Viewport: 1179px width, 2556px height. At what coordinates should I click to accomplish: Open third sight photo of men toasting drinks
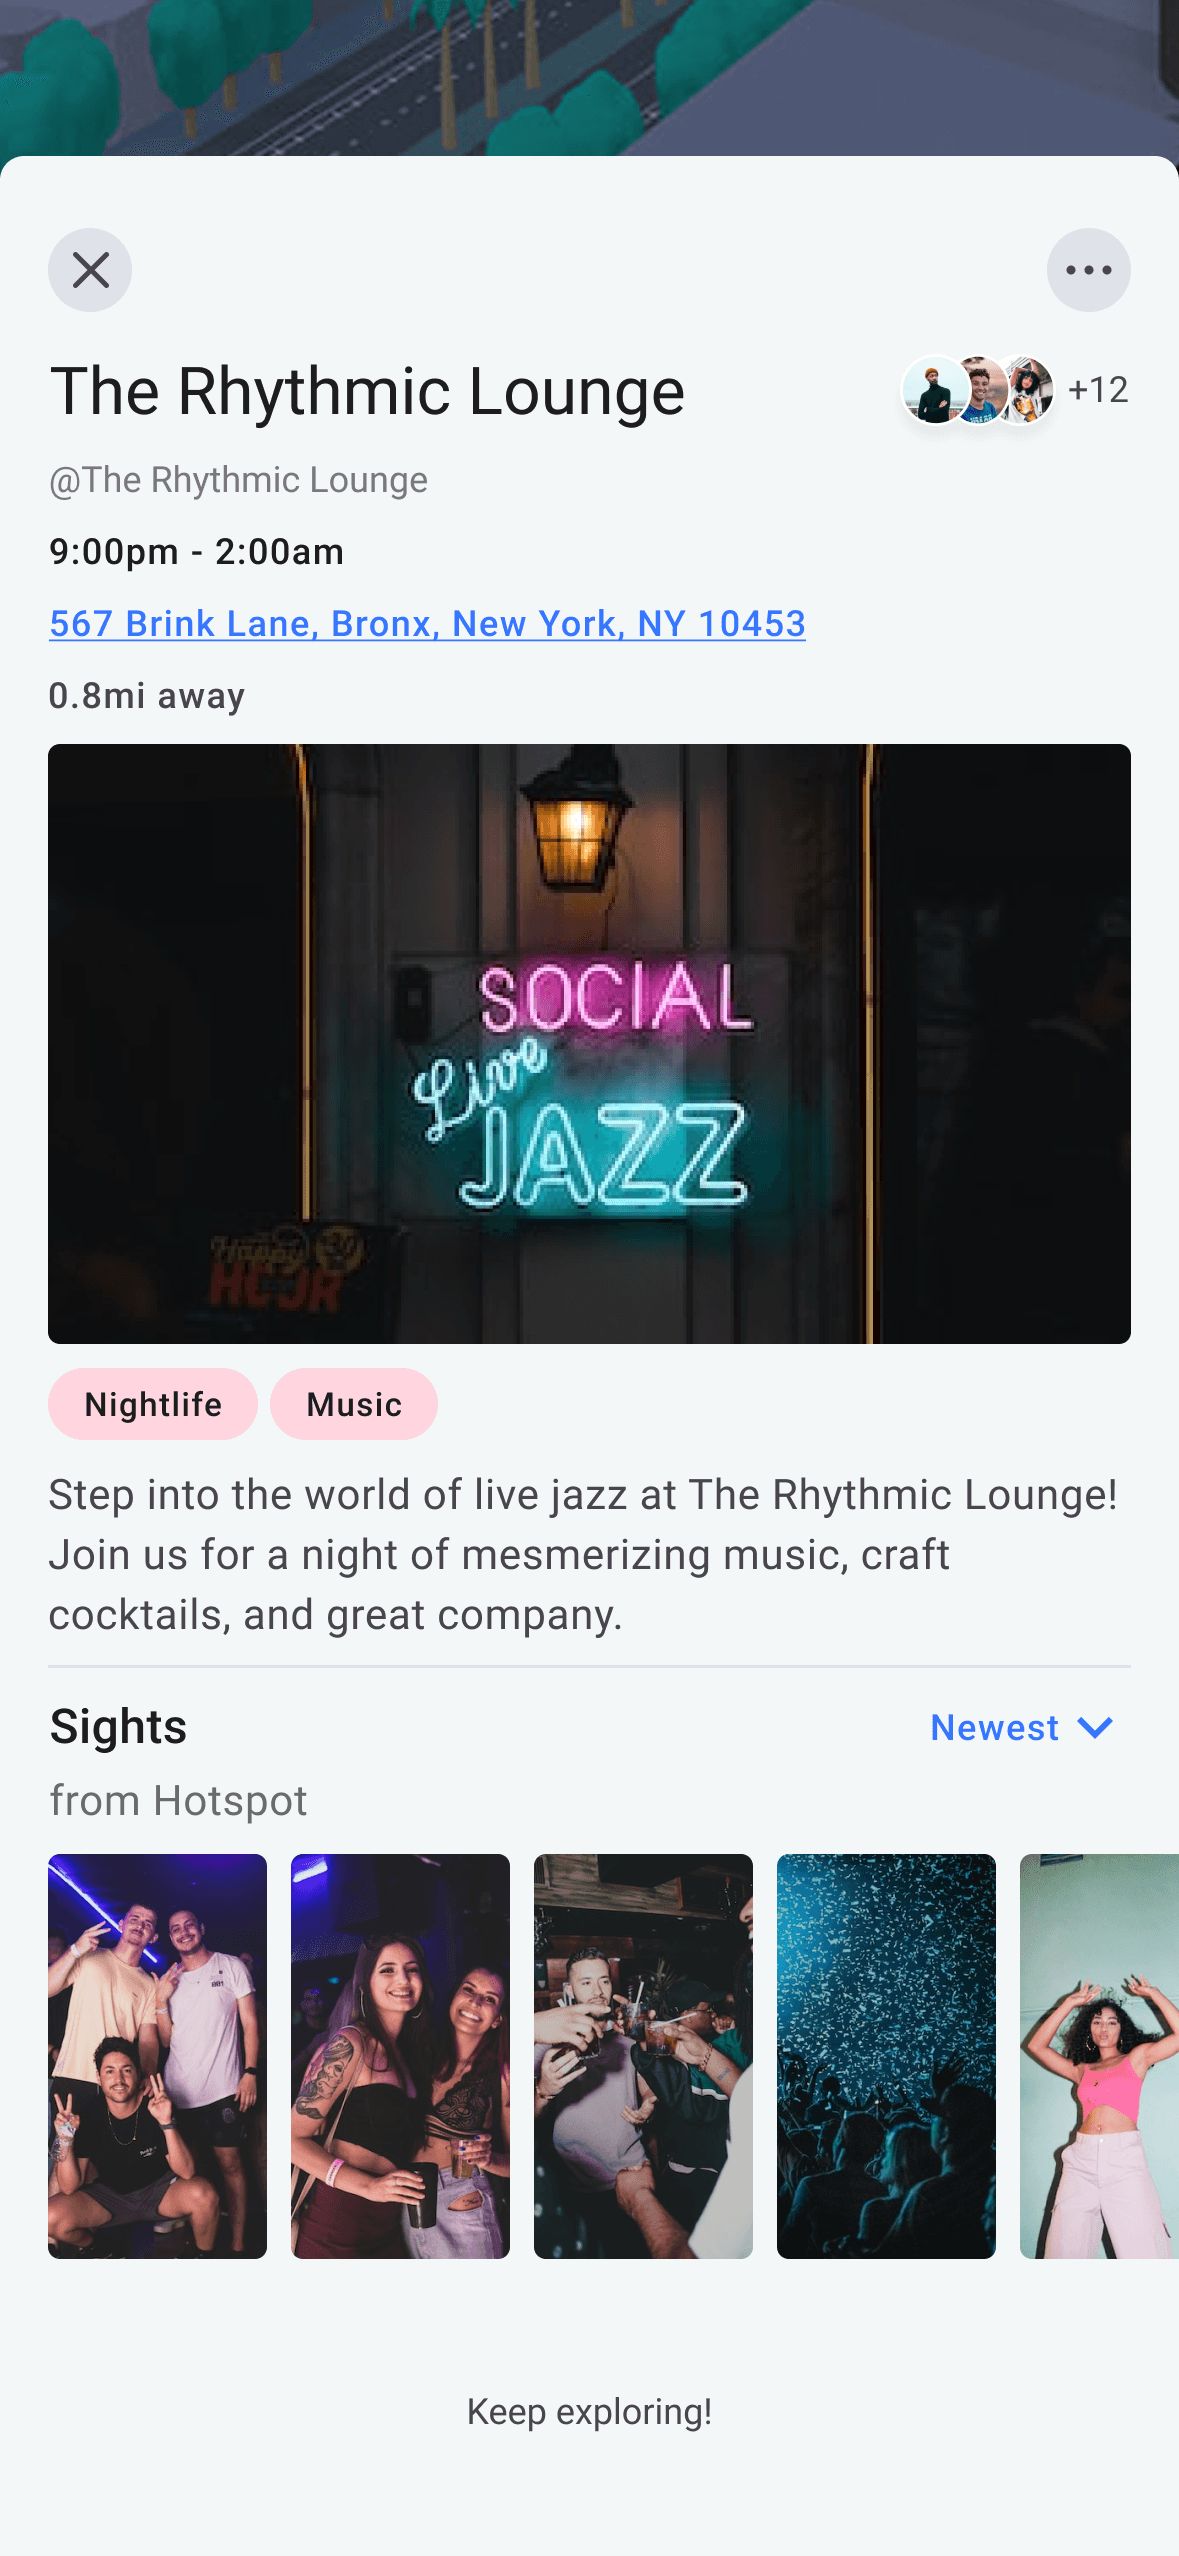(643, 2056)
